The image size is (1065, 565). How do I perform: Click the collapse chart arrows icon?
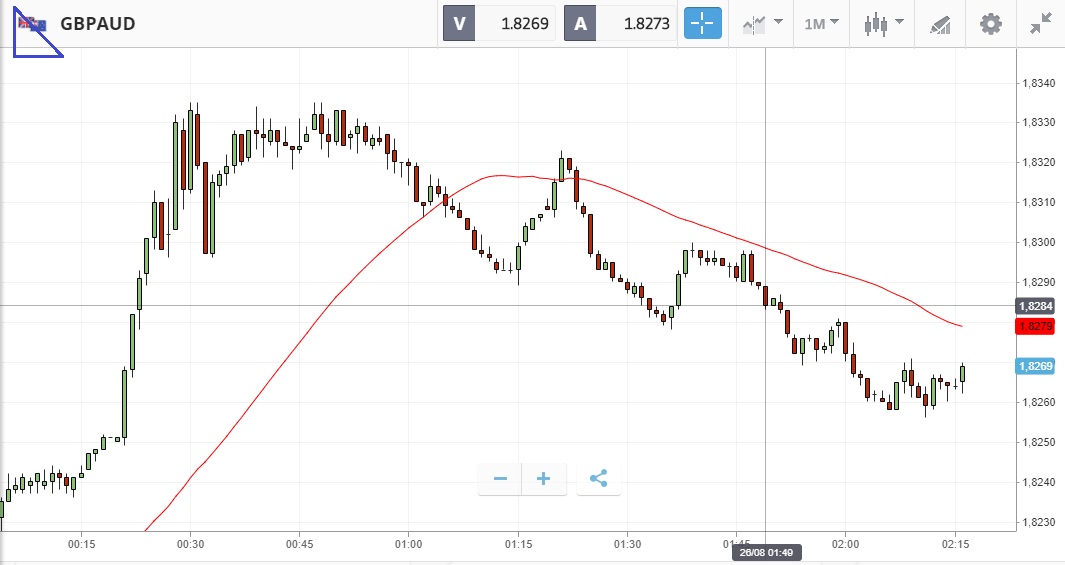1041,23
